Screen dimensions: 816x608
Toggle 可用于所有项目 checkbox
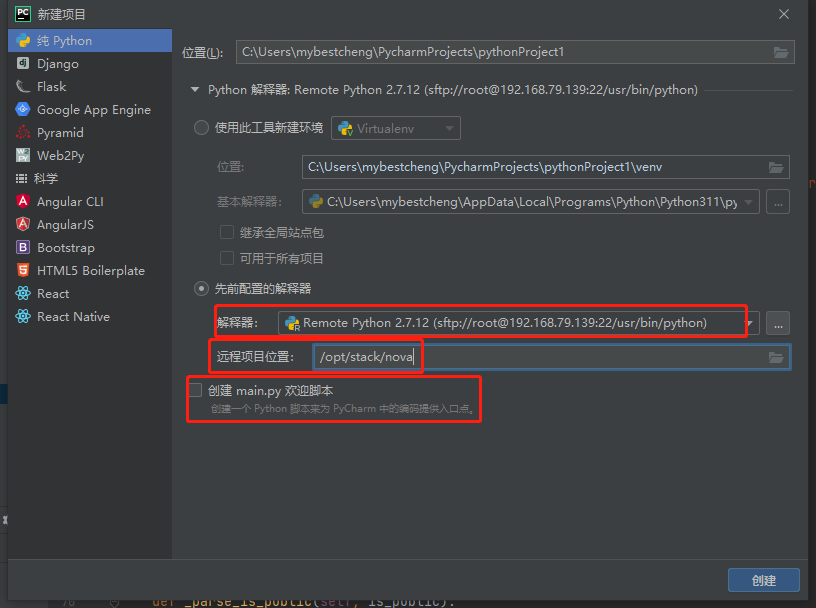point(227,258)
